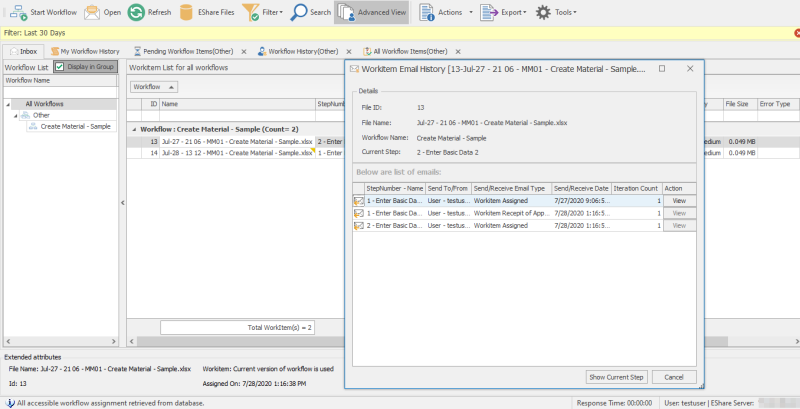Click the email icon of the first email row
The width and height of the screenshot is (800, 409).
pos(358,200)
